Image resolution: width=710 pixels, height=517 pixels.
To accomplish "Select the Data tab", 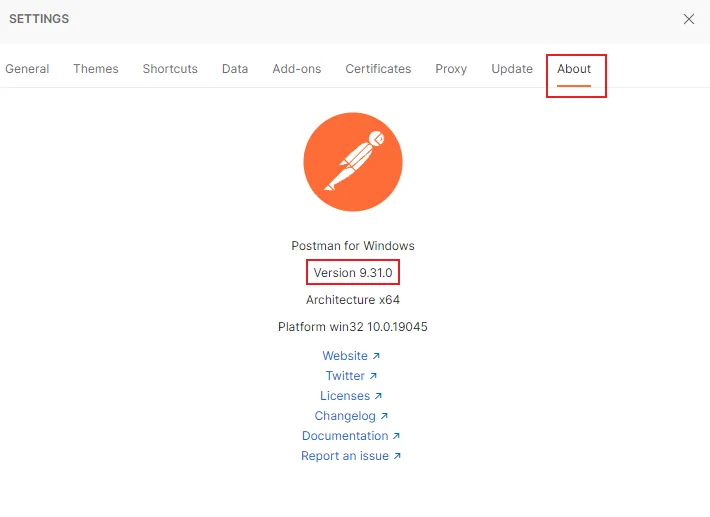I will click(x=235, y=69).
